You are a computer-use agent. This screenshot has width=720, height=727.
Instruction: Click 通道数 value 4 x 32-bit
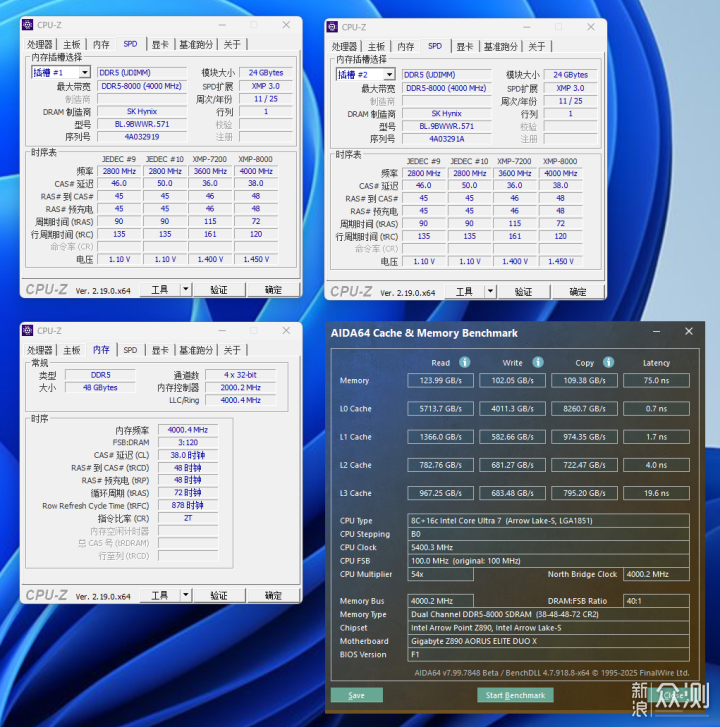(240, 375)
